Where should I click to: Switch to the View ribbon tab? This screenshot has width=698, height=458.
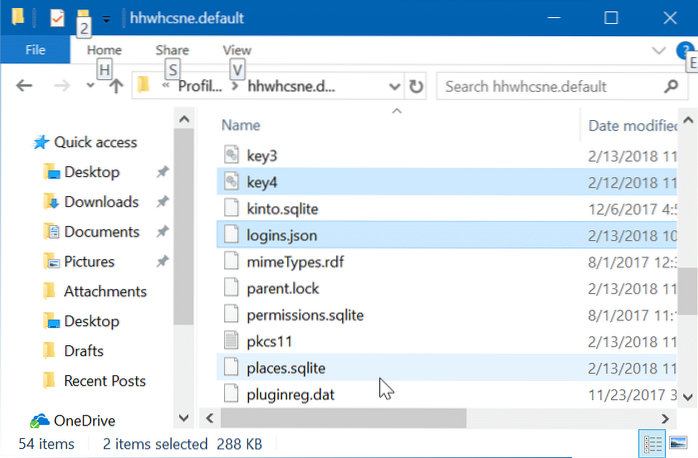point(237,49)
